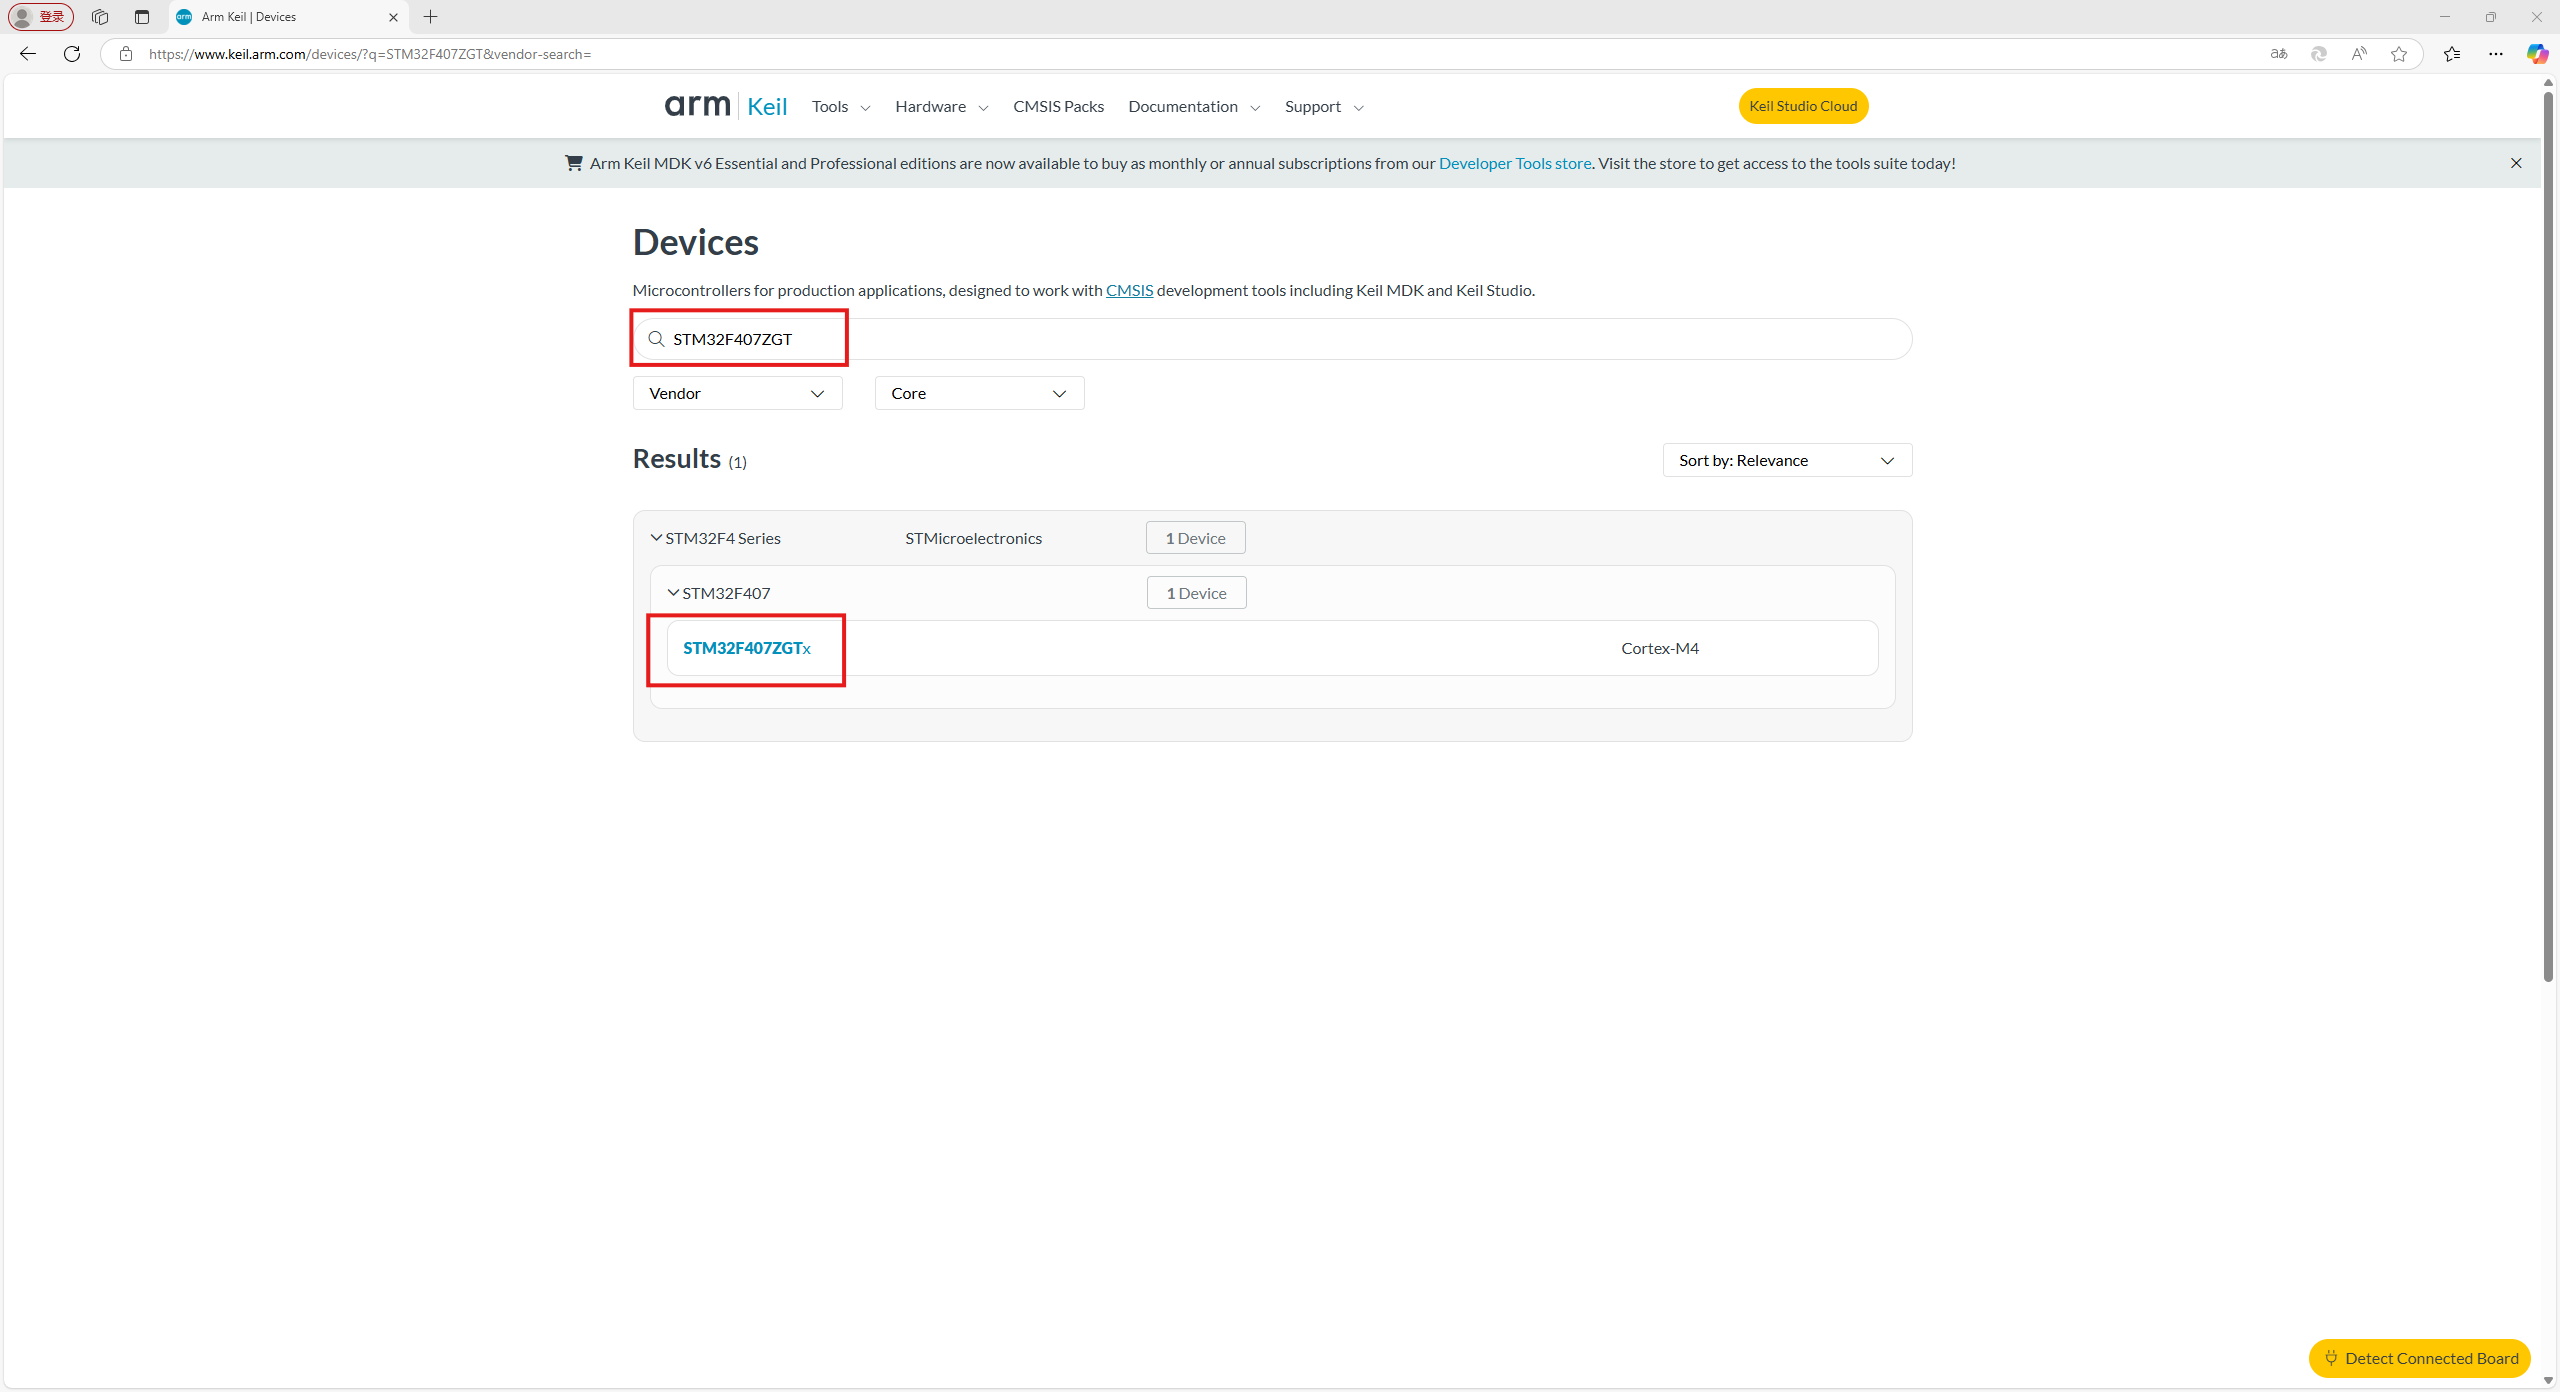Open CMSIS Packs page
This screenshot has width=2560, height=1392.
pos(1058,107)
